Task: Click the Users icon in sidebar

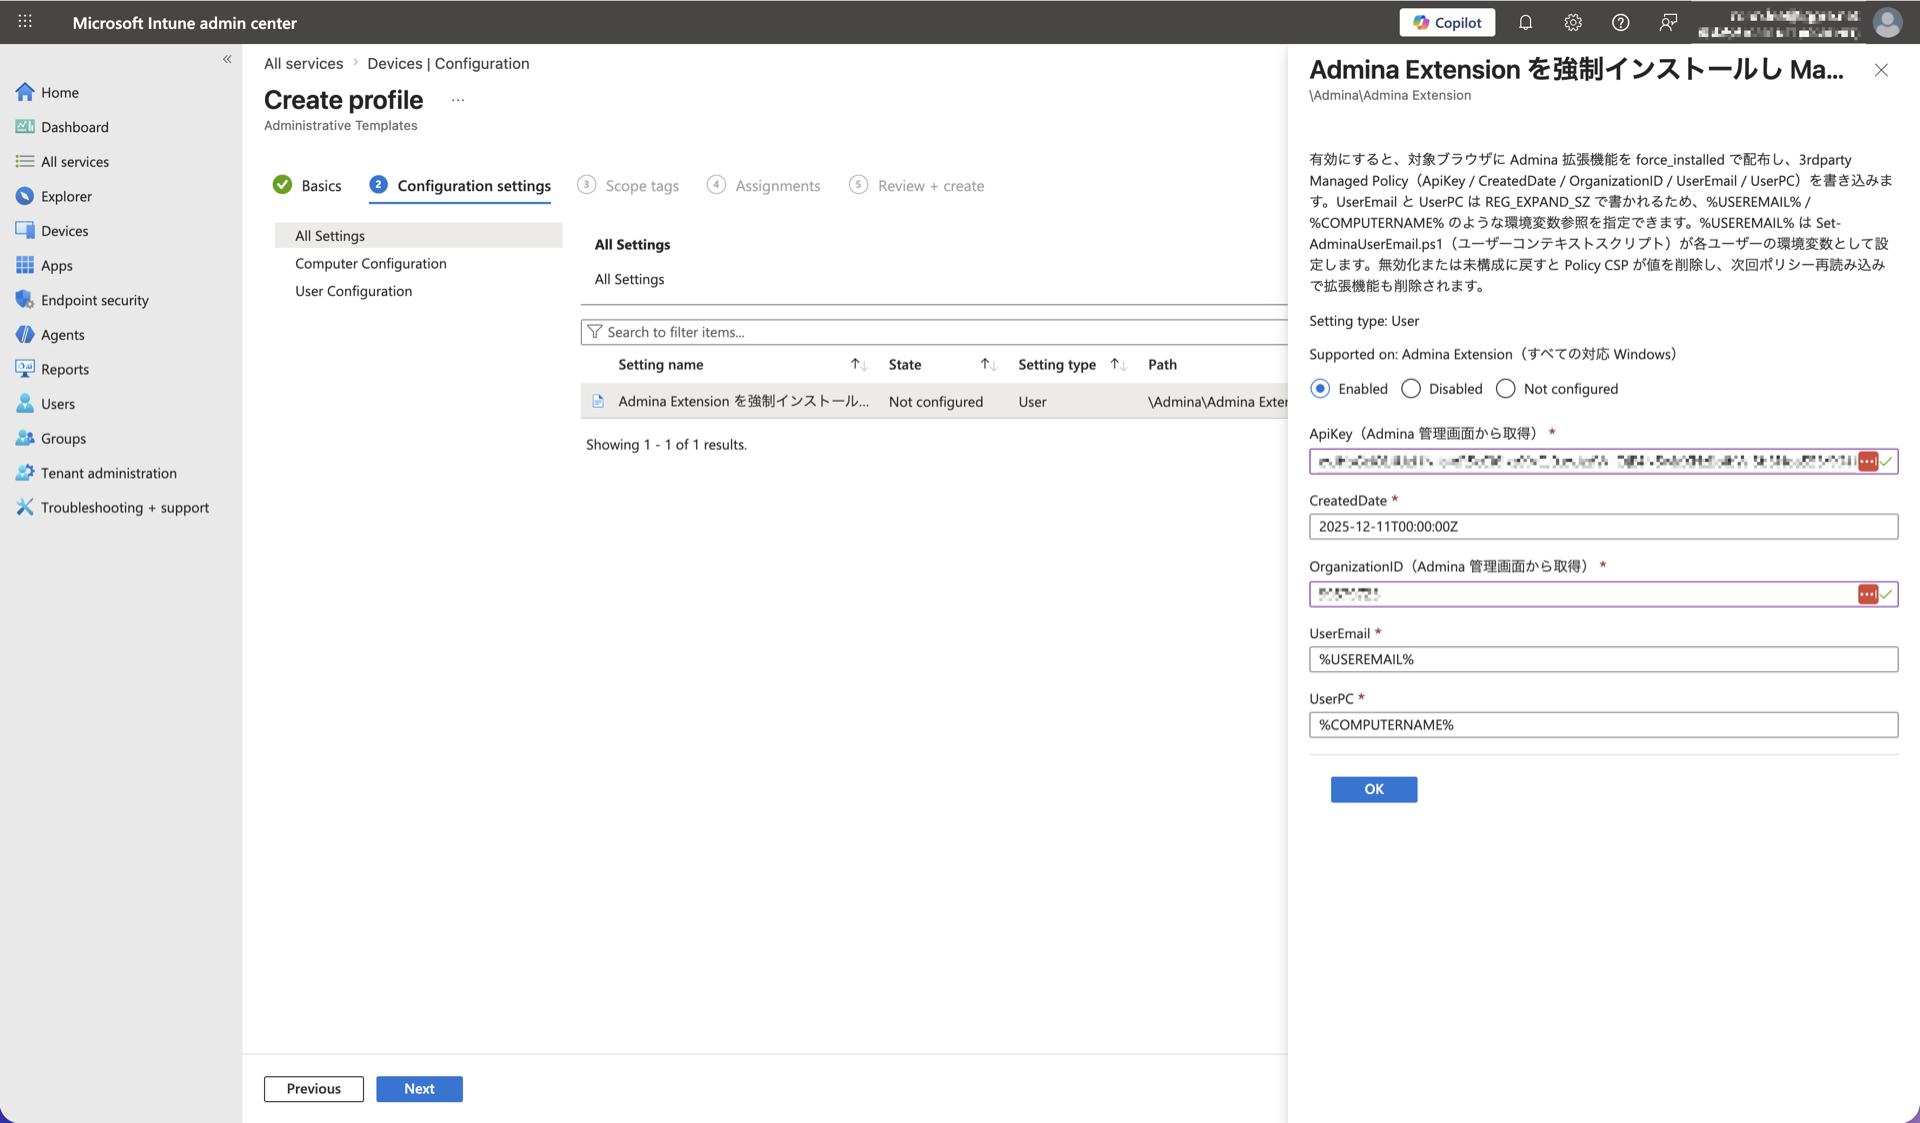Action: [x=25, y=403]
